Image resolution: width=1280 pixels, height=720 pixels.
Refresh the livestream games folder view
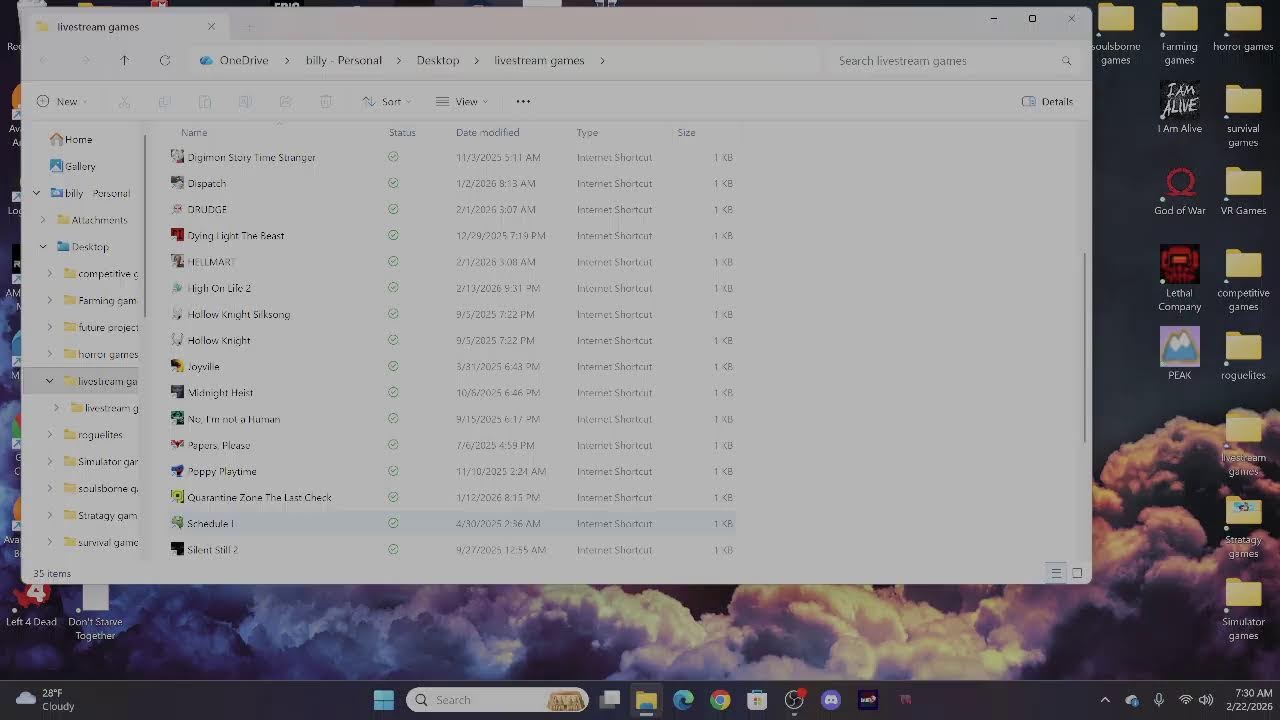click(x=165, y=61)
